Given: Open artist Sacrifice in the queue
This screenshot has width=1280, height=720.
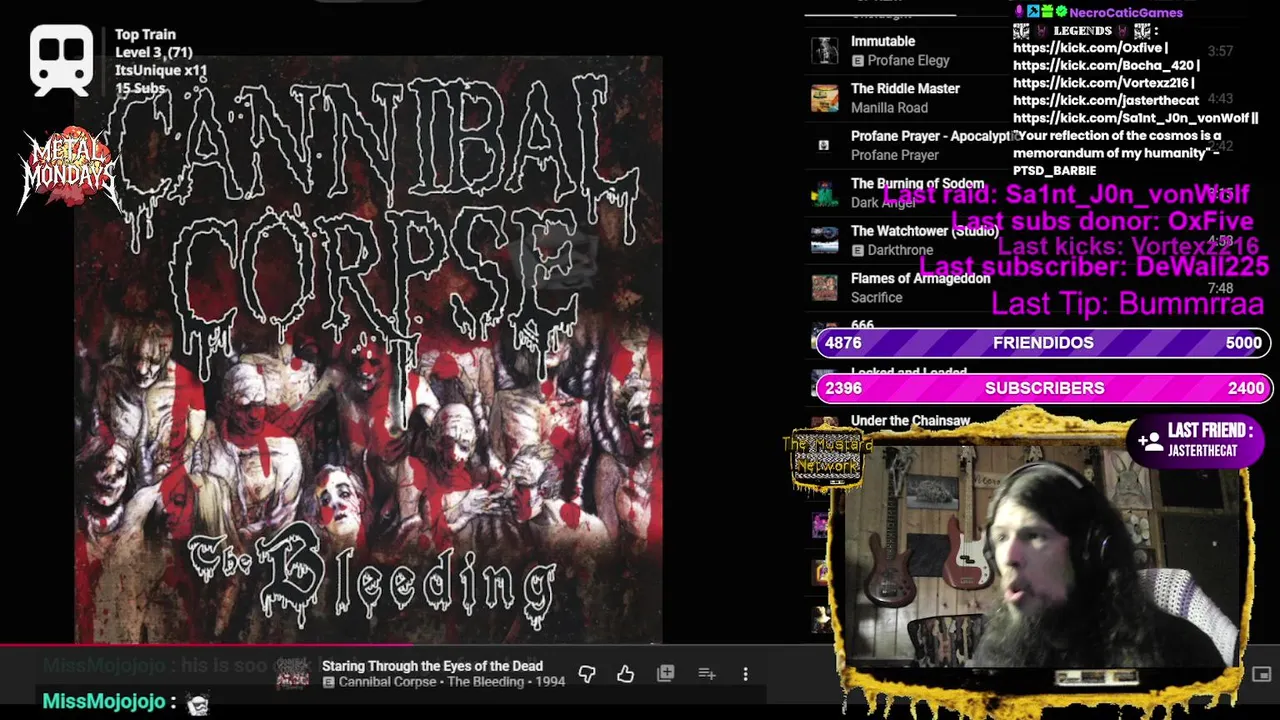Looking at the screenshot, I should click(876, 298).
